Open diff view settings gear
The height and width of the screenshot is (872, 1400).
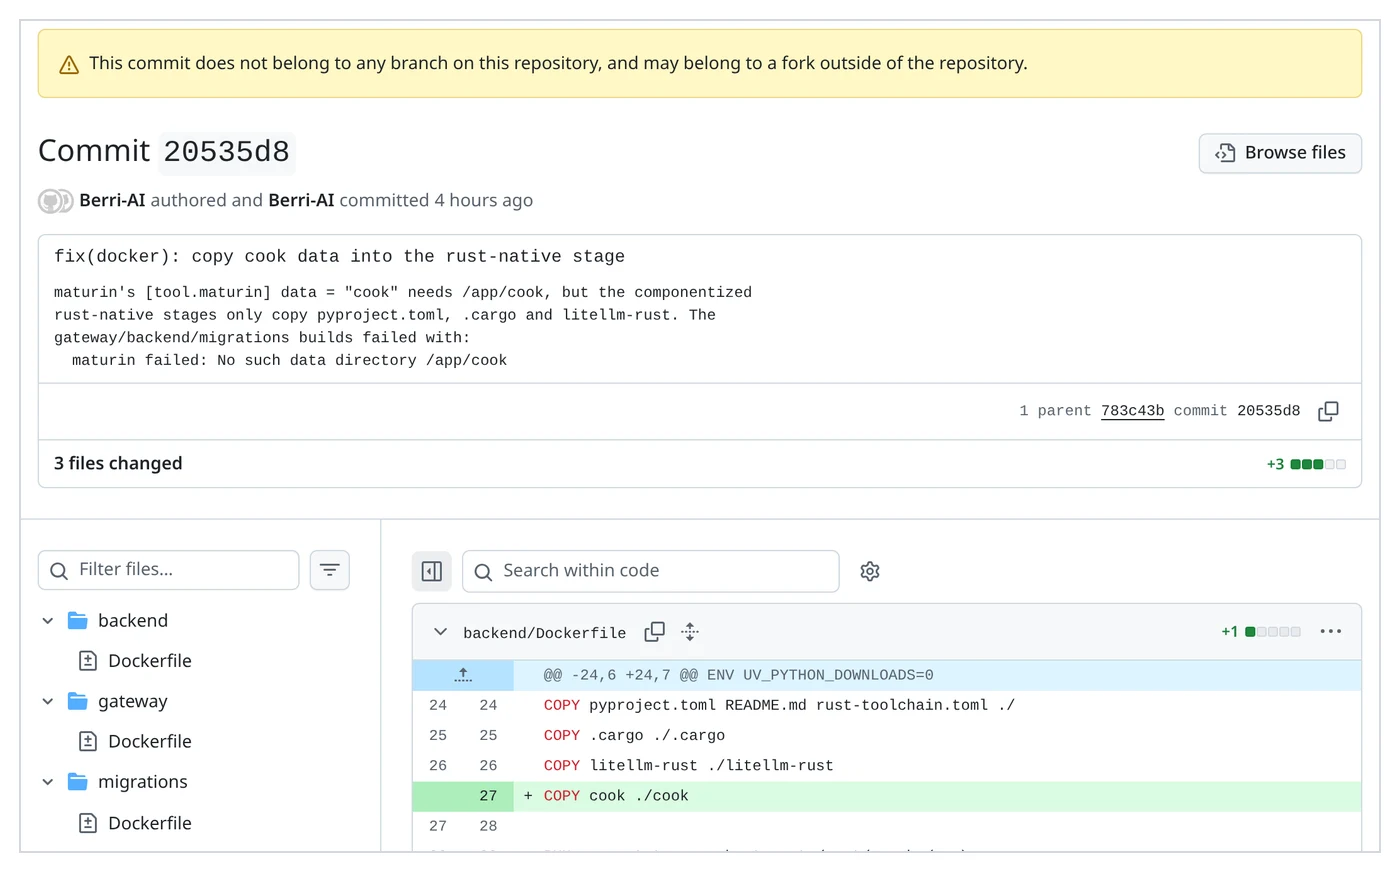click(x=870, y=571)
